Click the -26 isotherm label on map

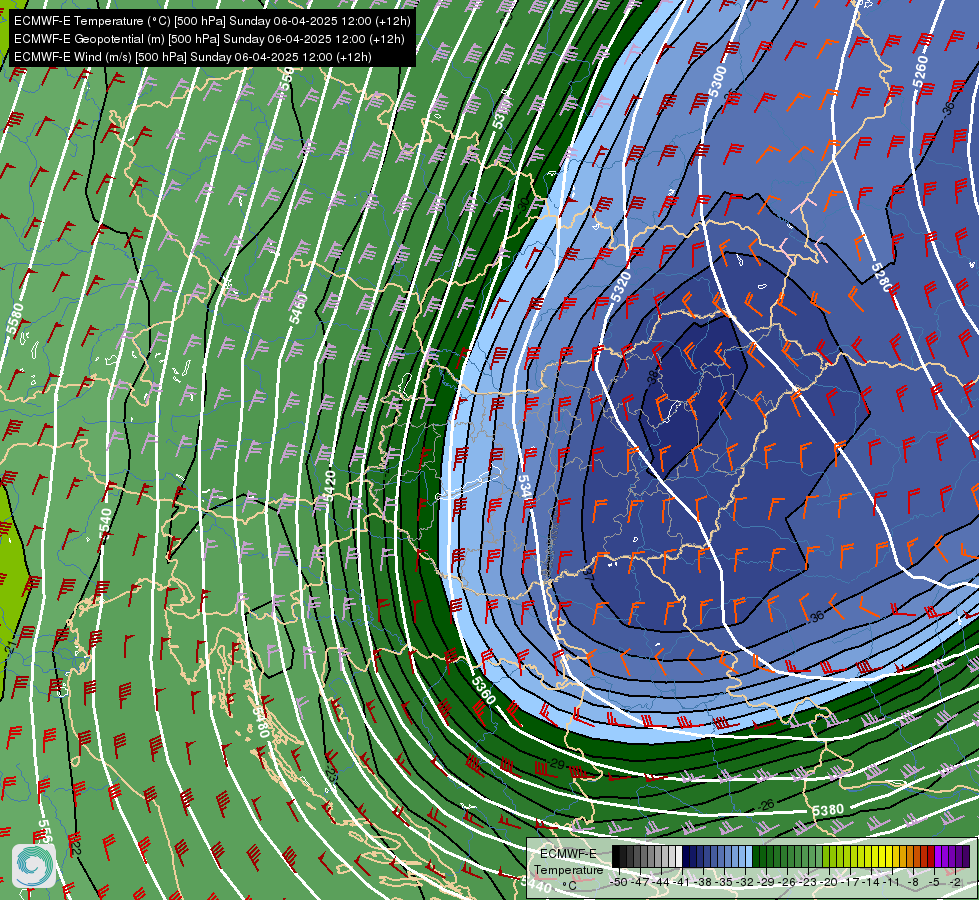(766, 805)
